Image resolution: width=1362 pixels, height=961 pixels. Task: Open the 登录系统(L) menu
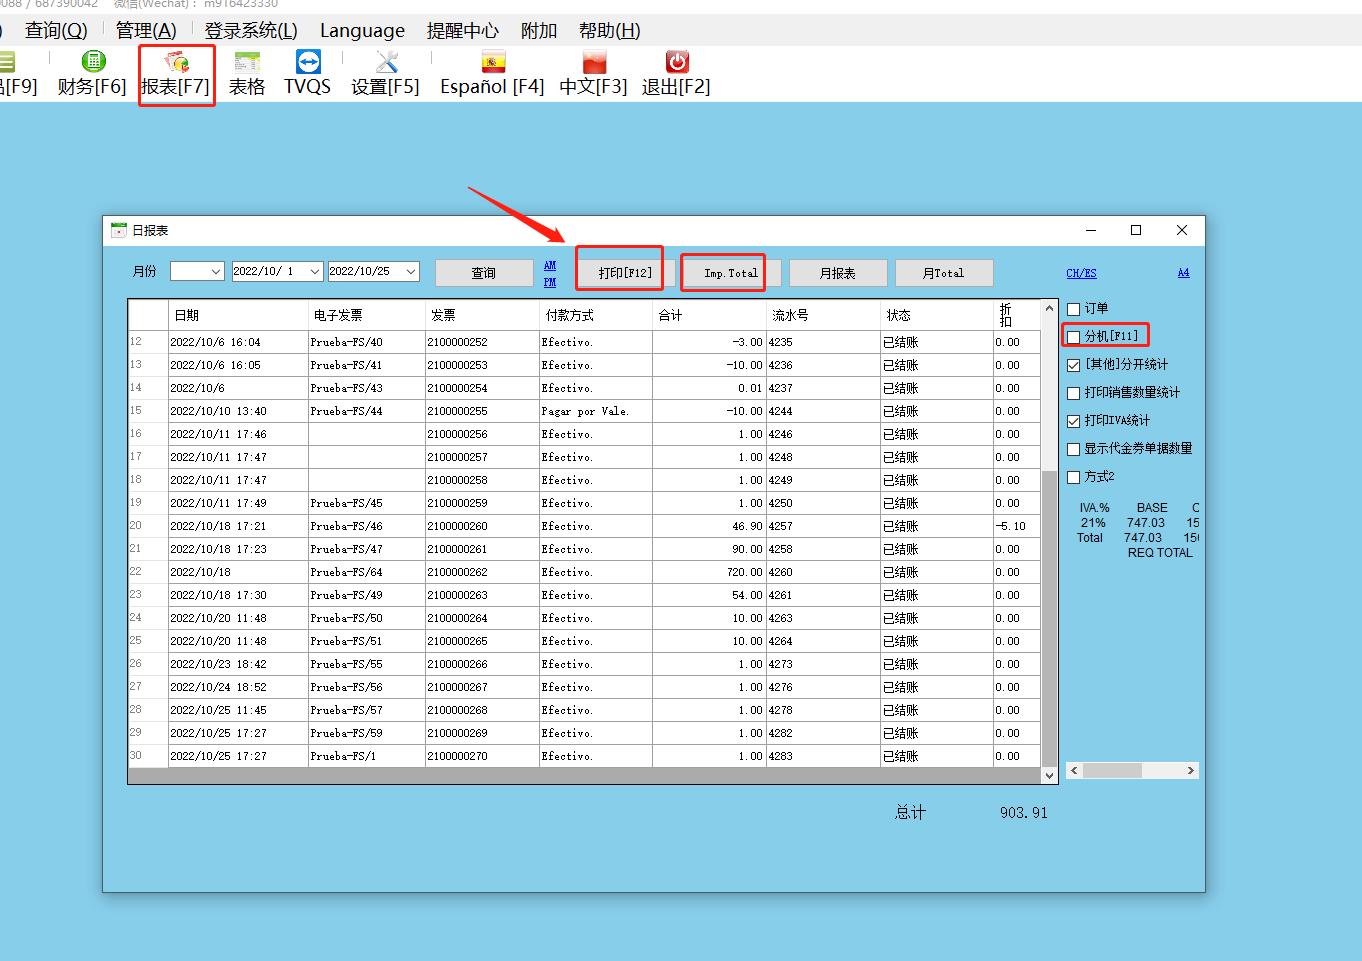coord(251,30)
